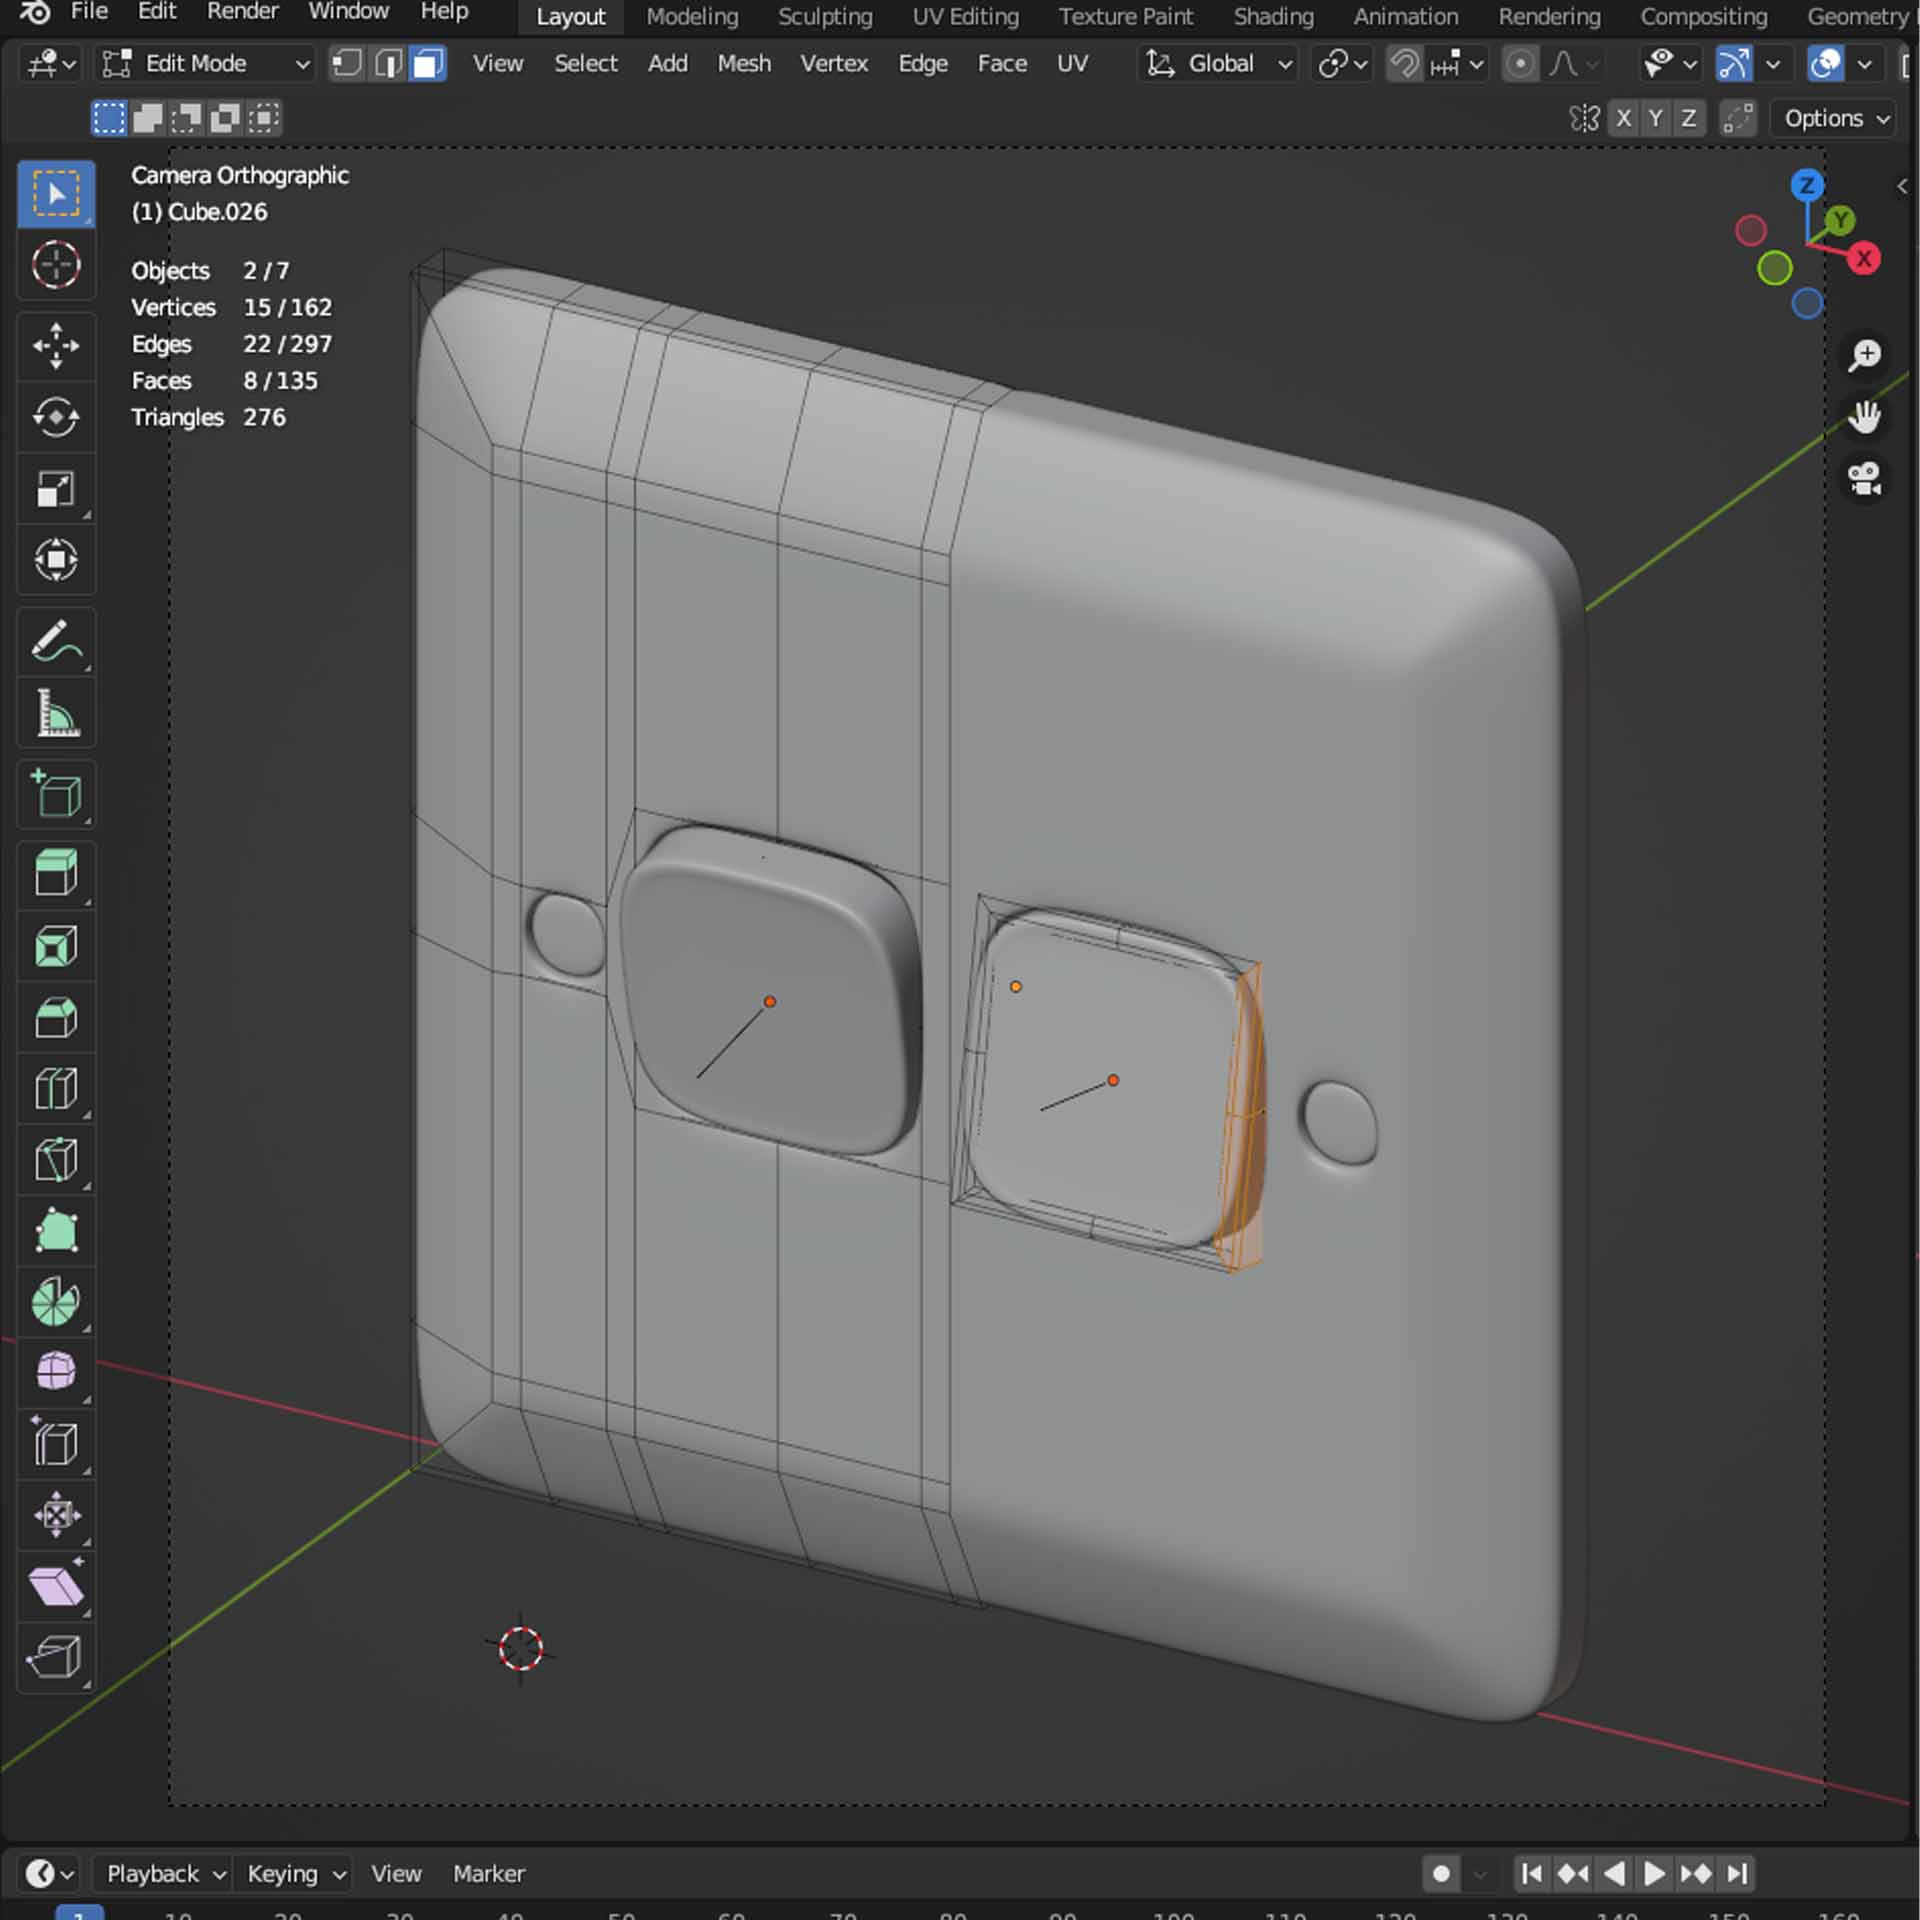Image resolution: width=1920 pixels, height=1920 pixels.
Task: Open Global transform orientation dropdown
Action: coord(1219,64)
